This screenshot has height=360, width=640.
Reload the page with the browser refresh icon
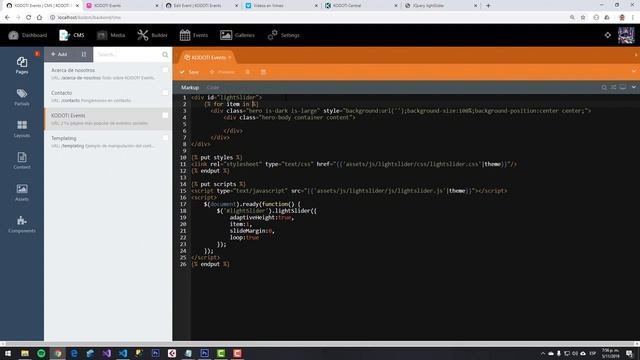pos(29,18)
